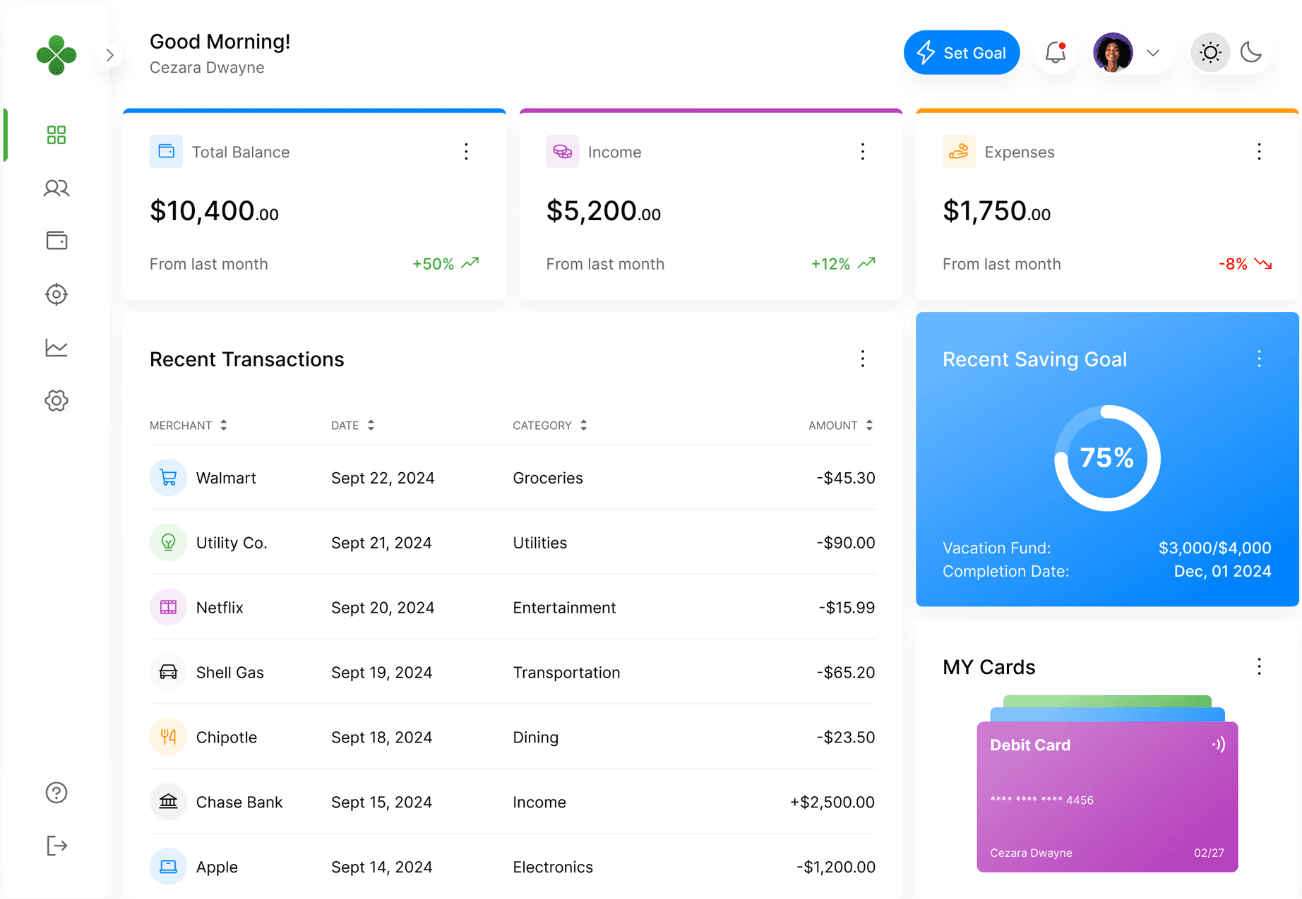This screenshot has height=899, width=1302.
Task: Open the wallet icon in sidebar
Action: (x=56, y=241)
